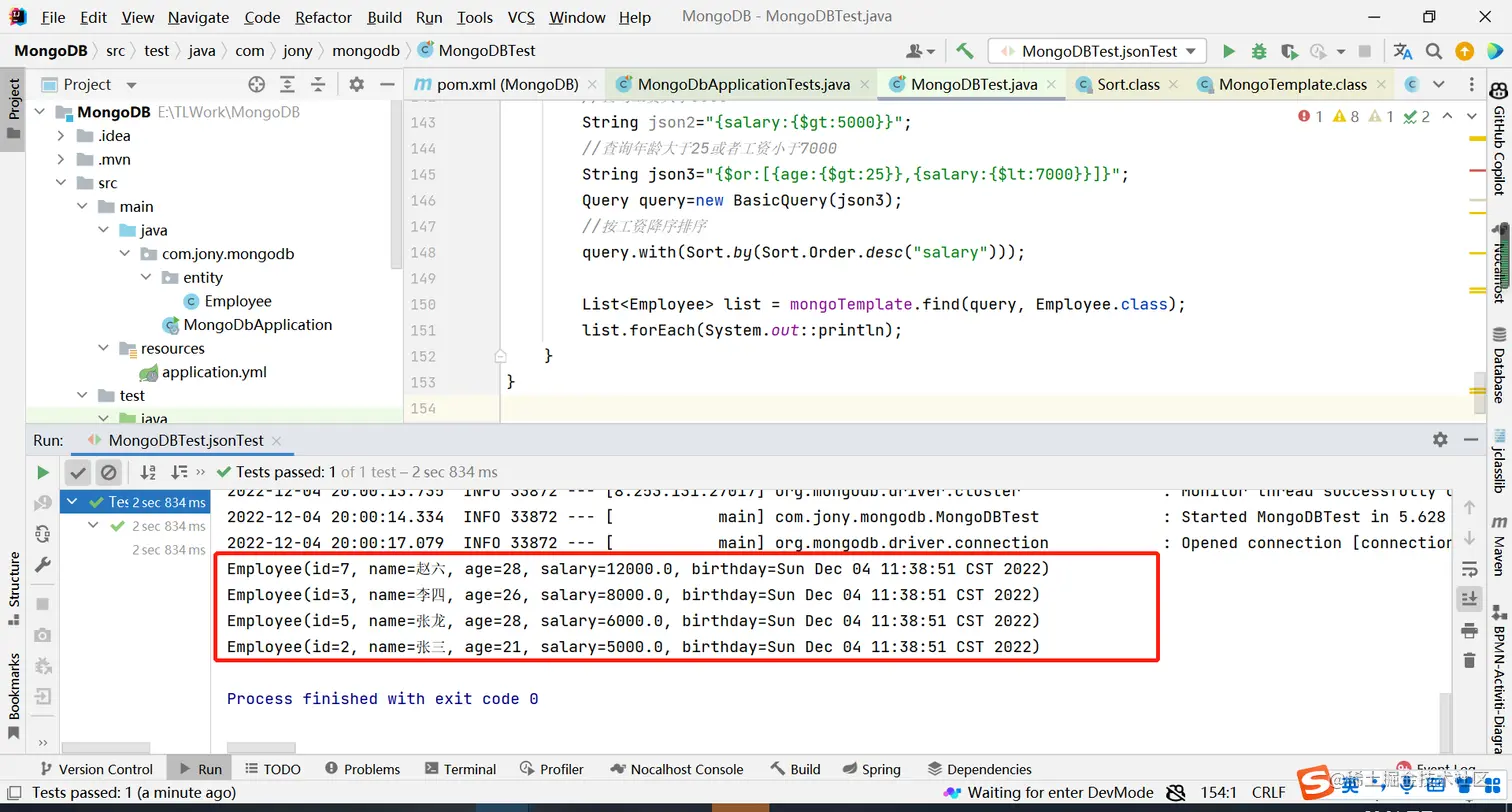Click the console horizontal scrollbar thumb
Screen dimensions: 1512x812
tap(261, 748)
